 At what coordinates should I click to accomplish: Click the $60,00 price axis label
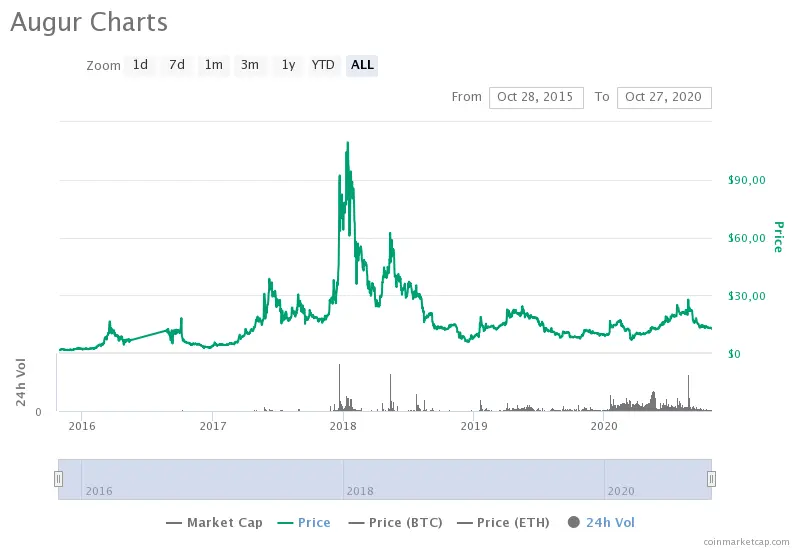coord(747,238)
